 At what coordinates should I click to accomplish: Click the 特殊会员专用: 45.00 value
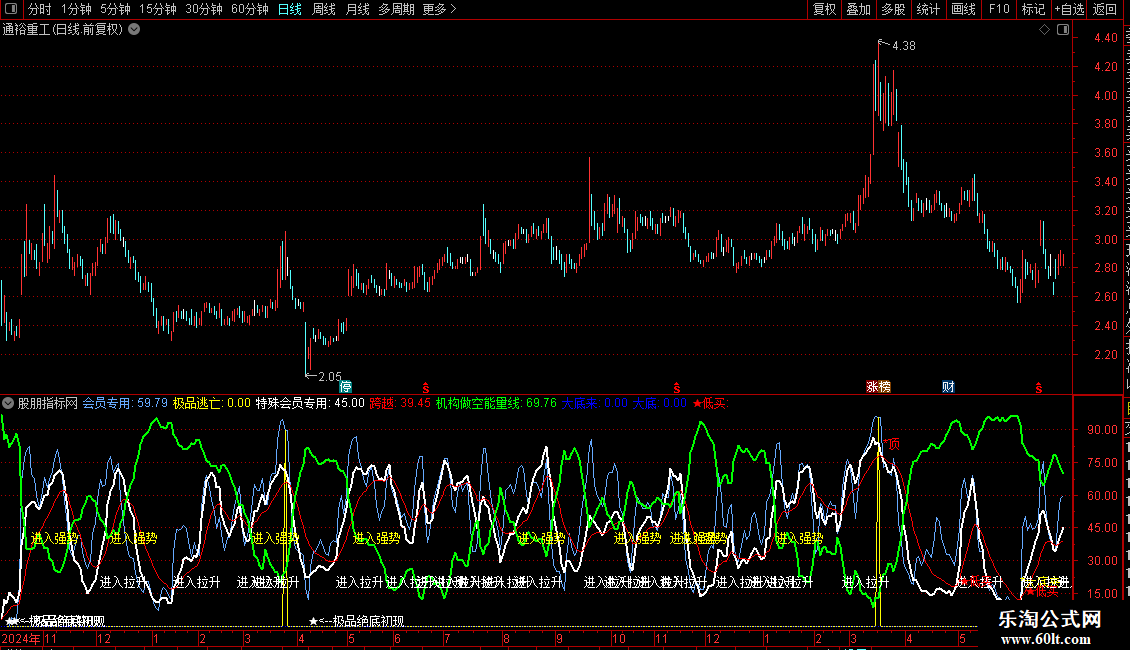(x=311, y=404)
